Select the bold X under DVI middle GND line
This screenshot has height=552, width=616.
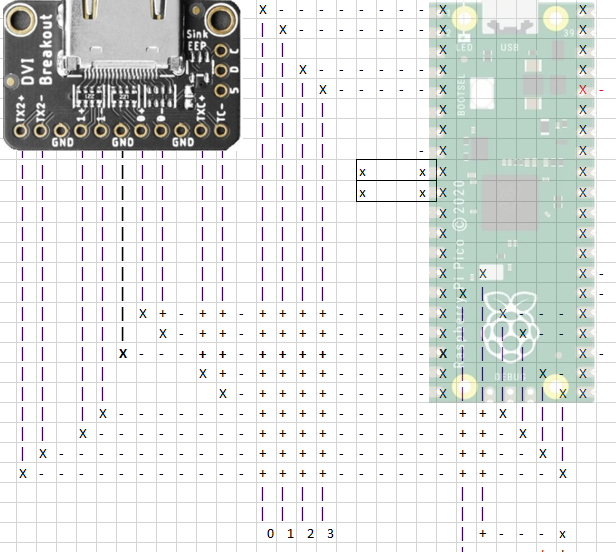123,353
